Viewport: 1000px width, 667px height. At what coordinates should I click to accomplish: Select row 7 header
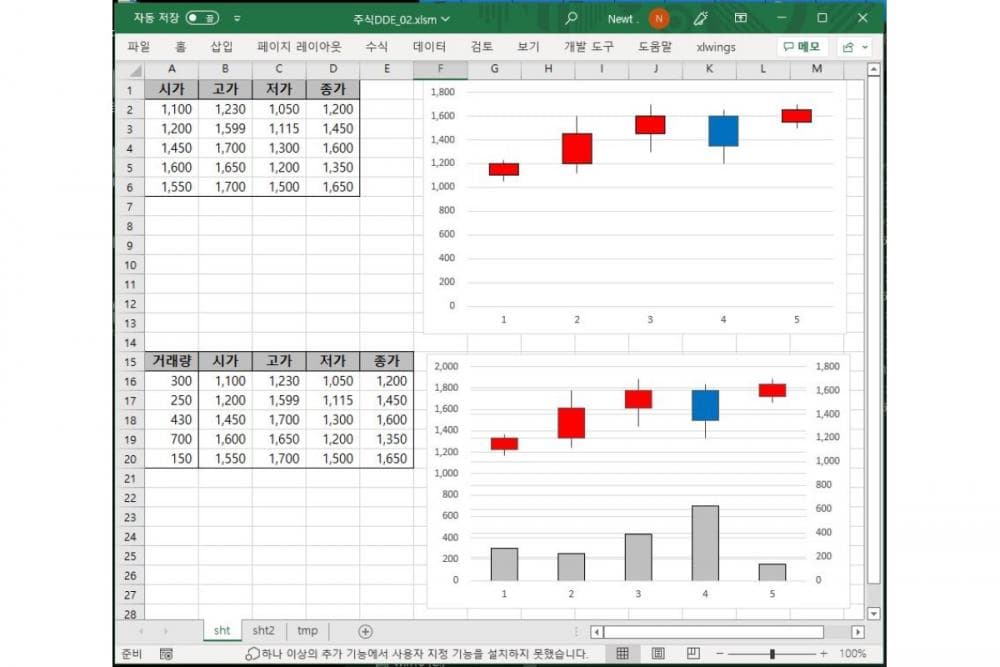[x=129, y=207]
